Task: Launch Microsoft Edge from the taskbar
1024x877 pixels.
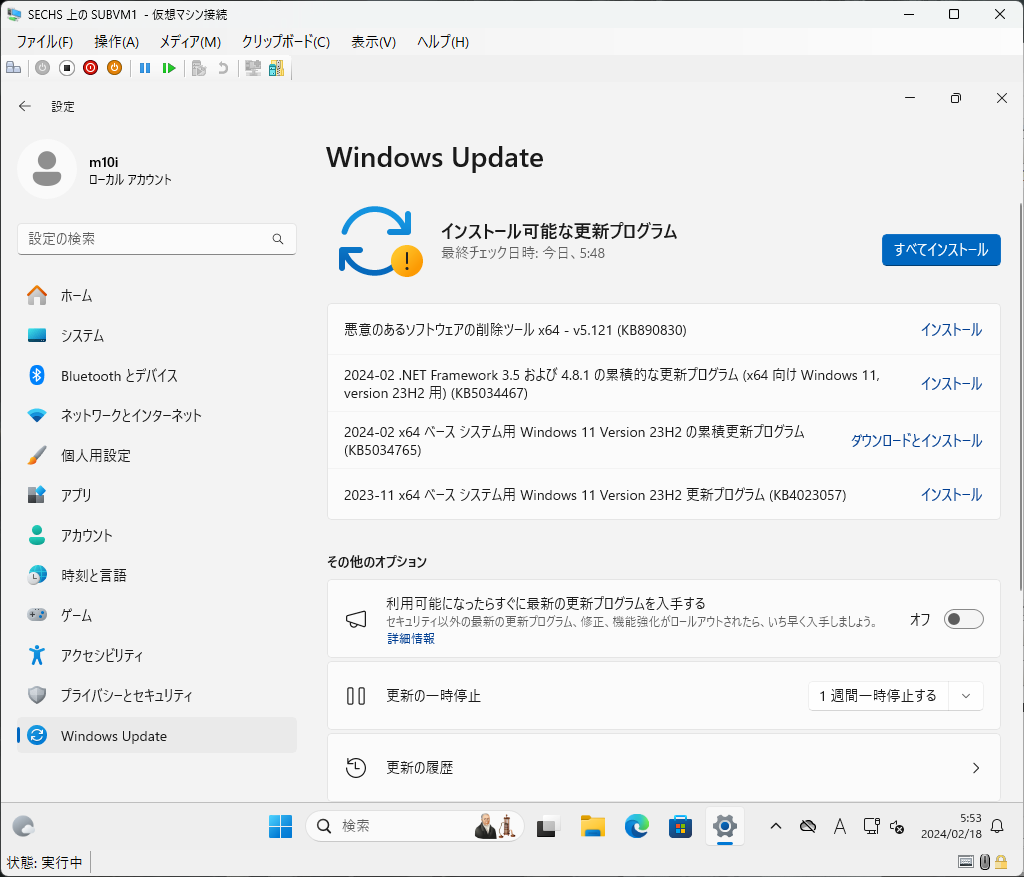Action: (637, 827)
